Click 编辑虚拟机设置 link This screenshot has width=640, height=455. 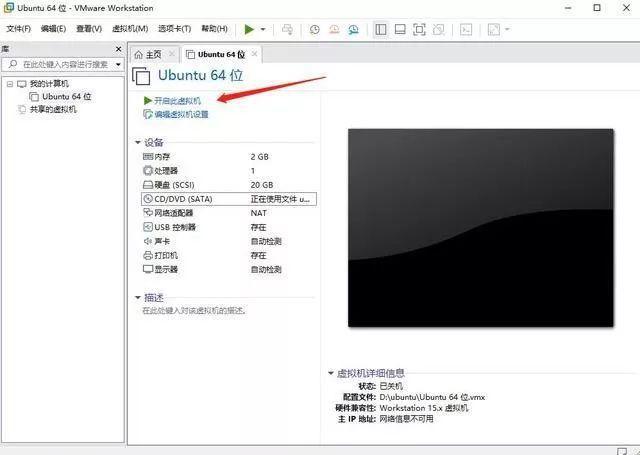click(181, 114)
